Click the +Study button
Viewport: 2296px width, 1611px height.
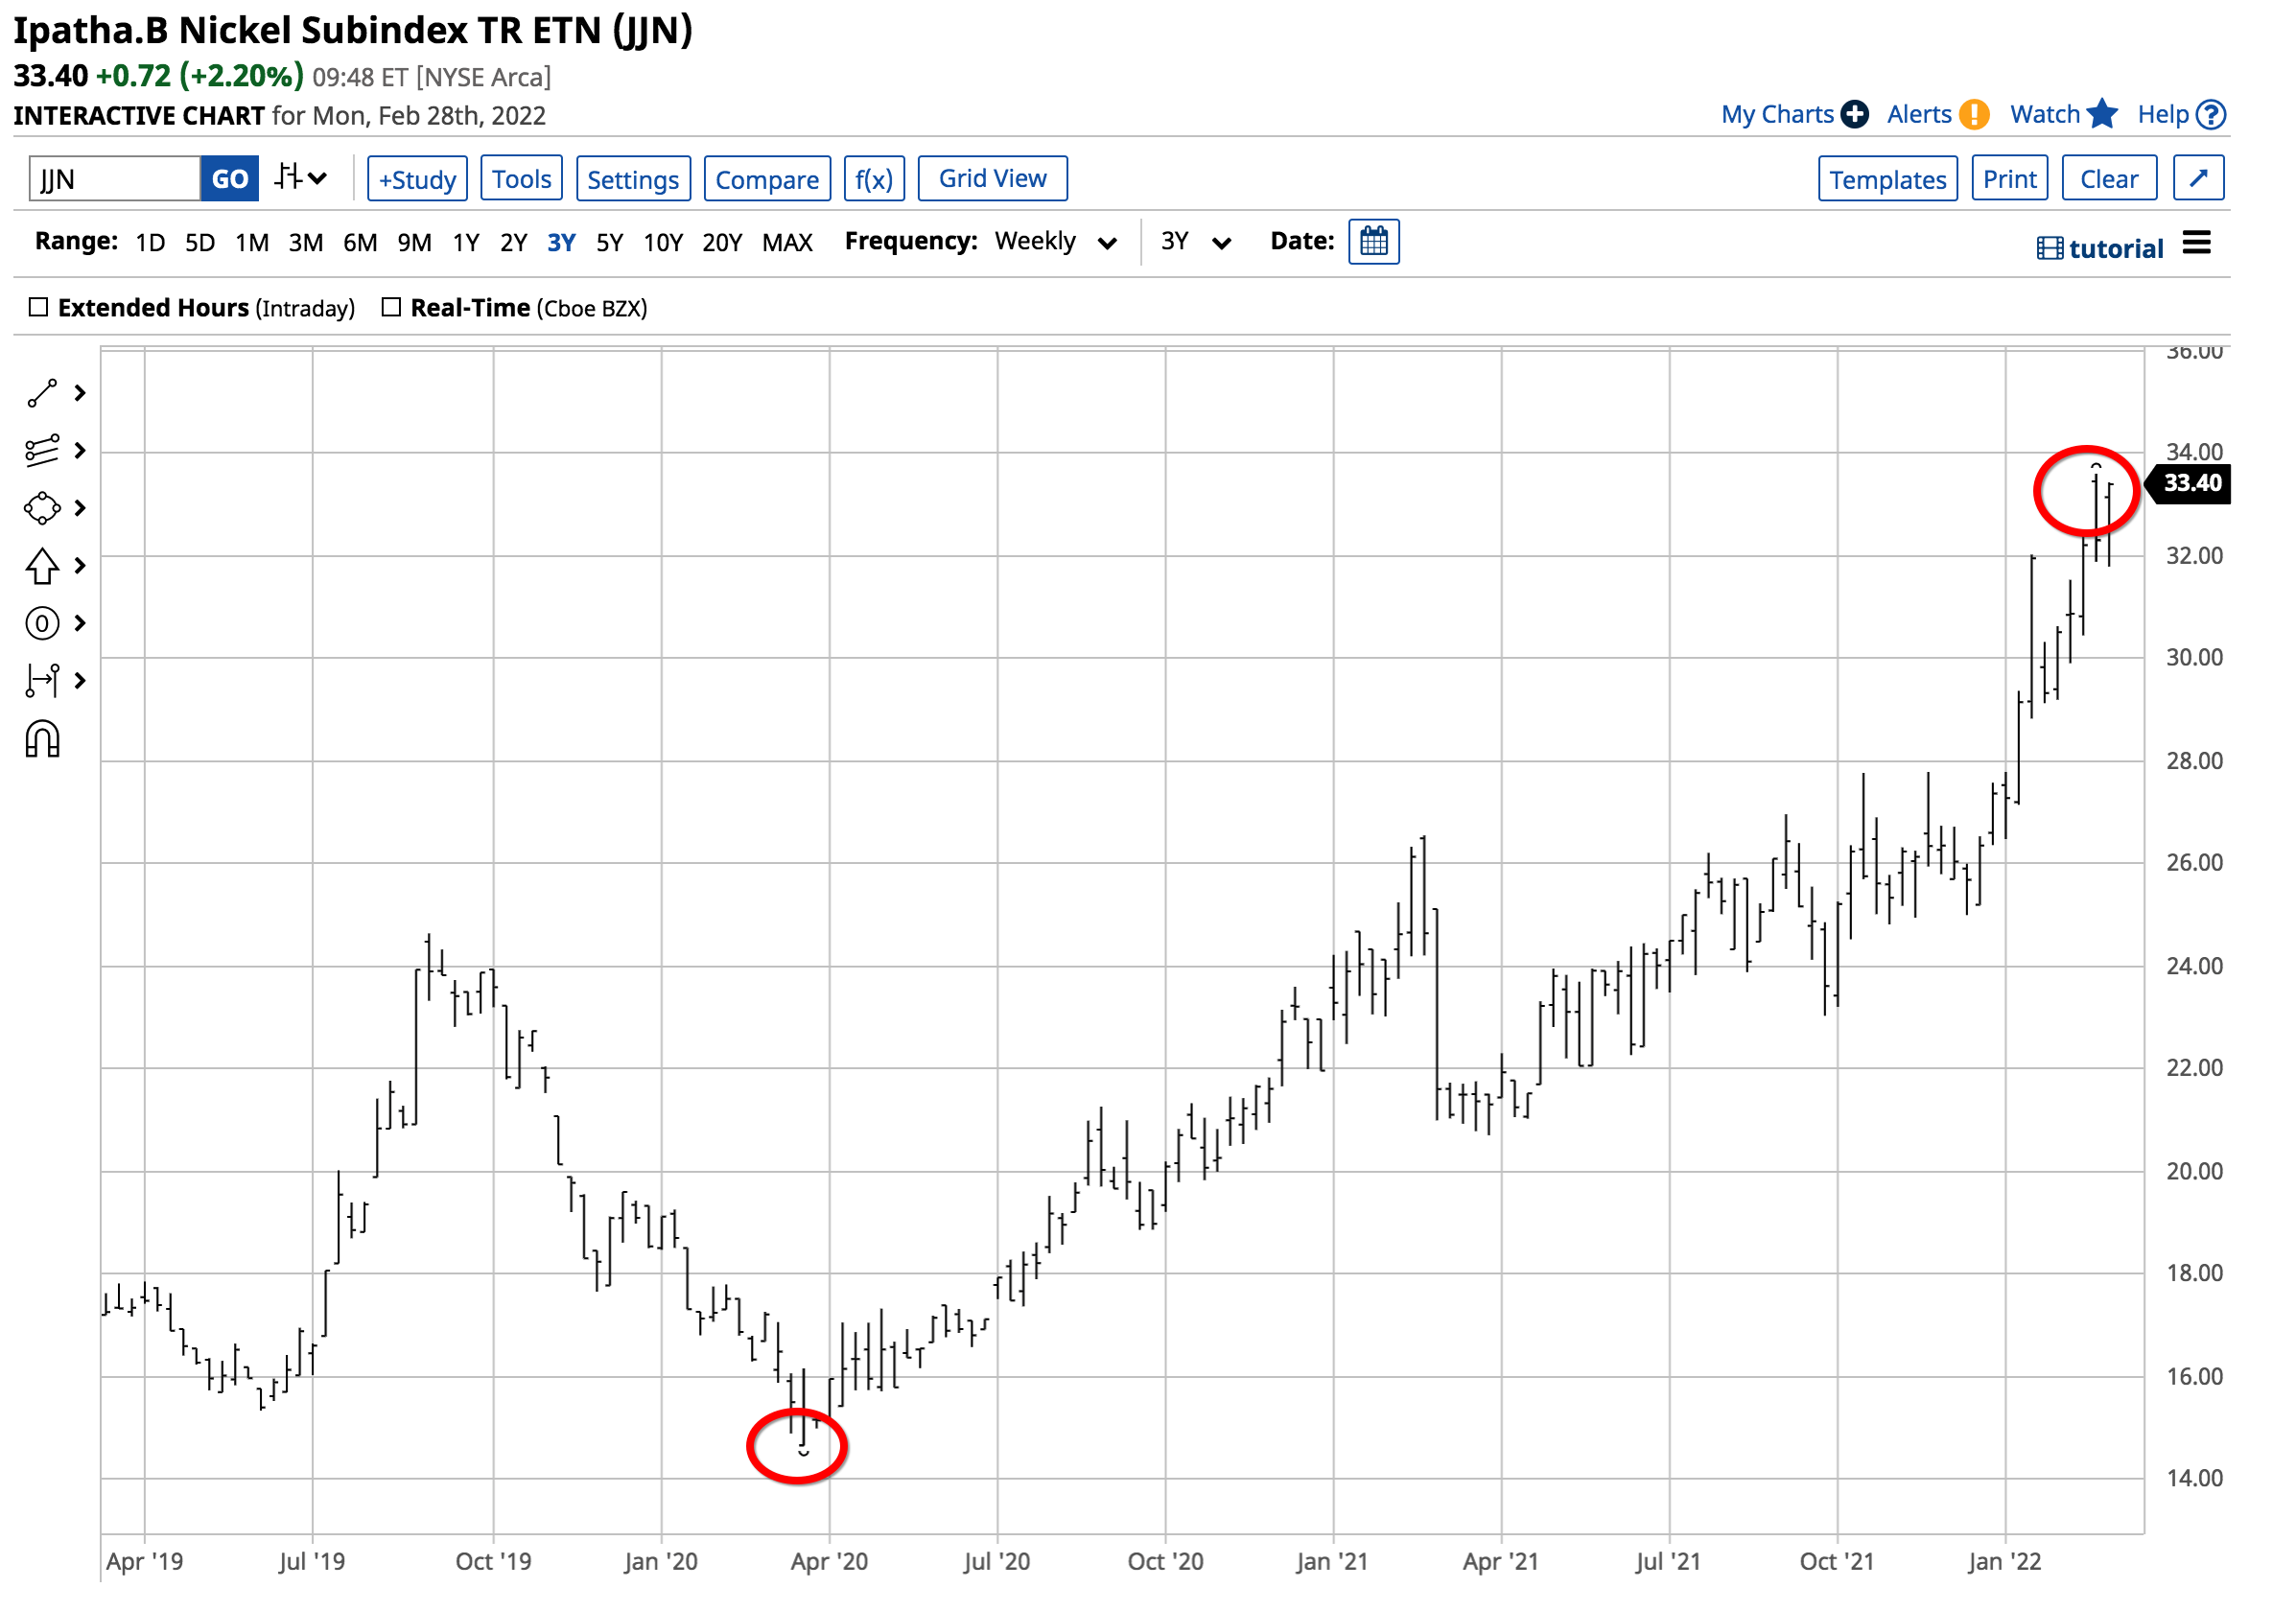417,179
